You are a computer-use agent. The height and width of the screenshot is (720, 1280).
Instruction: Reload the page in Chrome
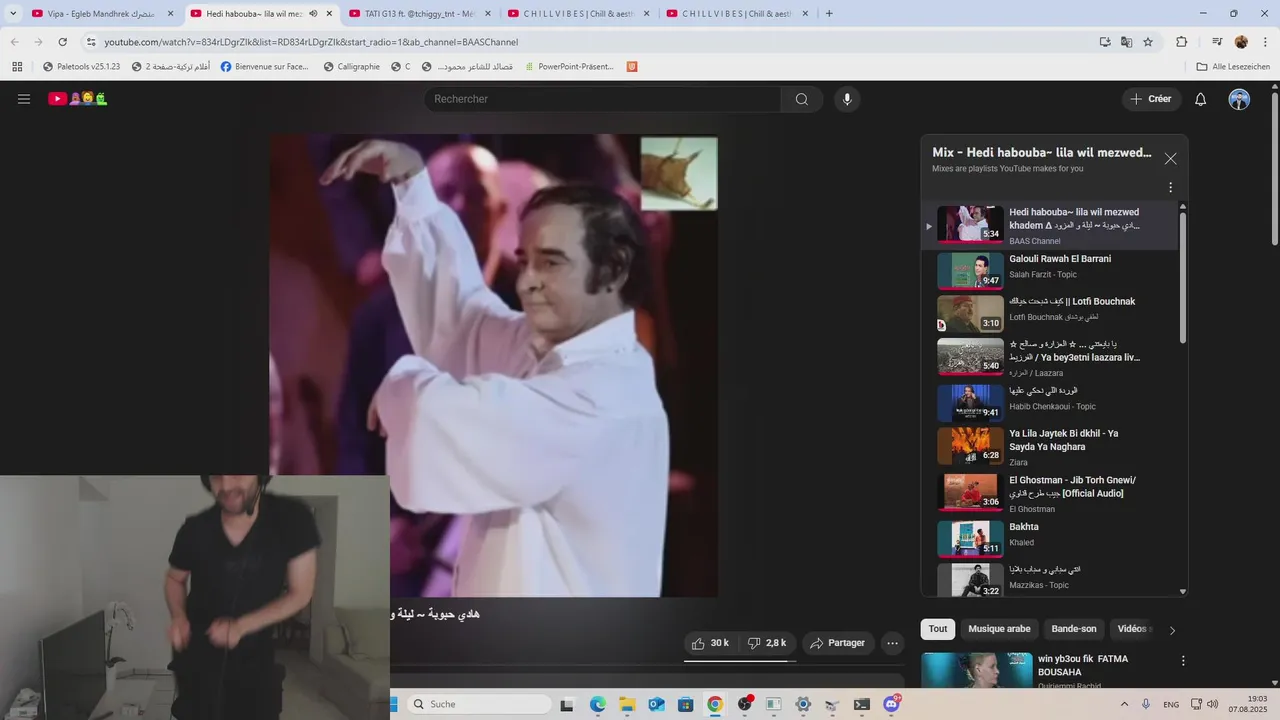pos(62,42)
